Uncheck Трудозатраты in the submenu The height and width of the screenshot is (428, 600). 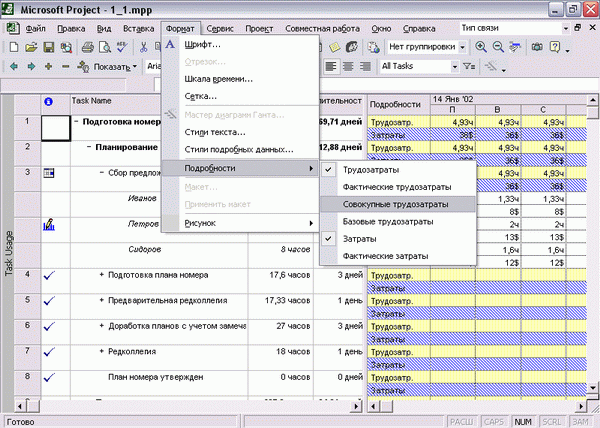tap(398, 170)
